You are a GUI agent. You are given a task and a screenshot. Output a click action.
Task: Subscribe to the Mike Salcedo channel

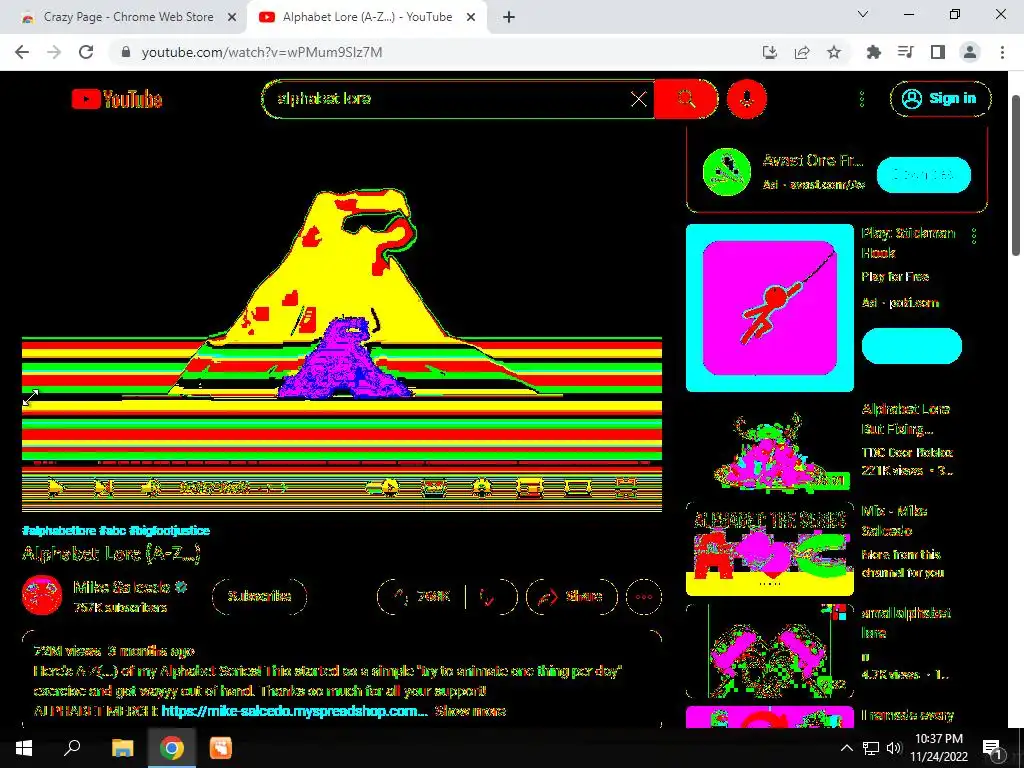(x=259, y=596)
